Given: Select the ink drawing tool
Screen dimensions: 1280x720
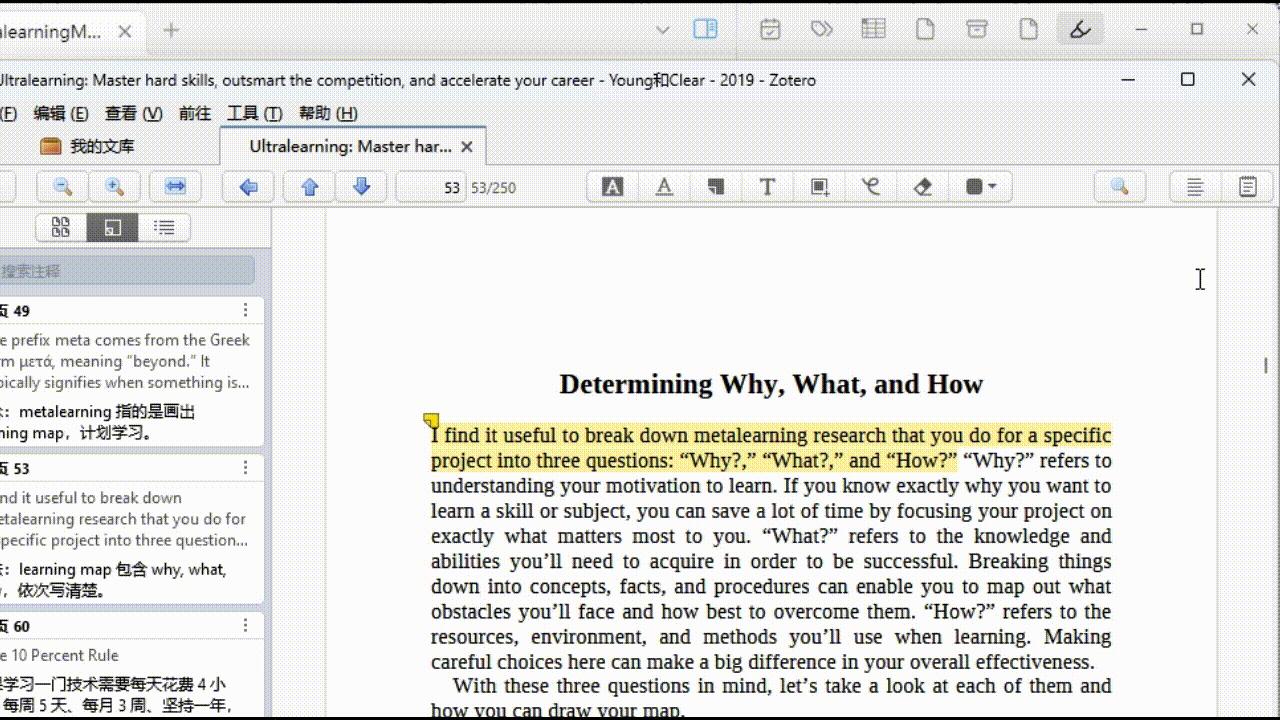Looking at the screenshot, I should pyautogui.click(x=871, y=187).
